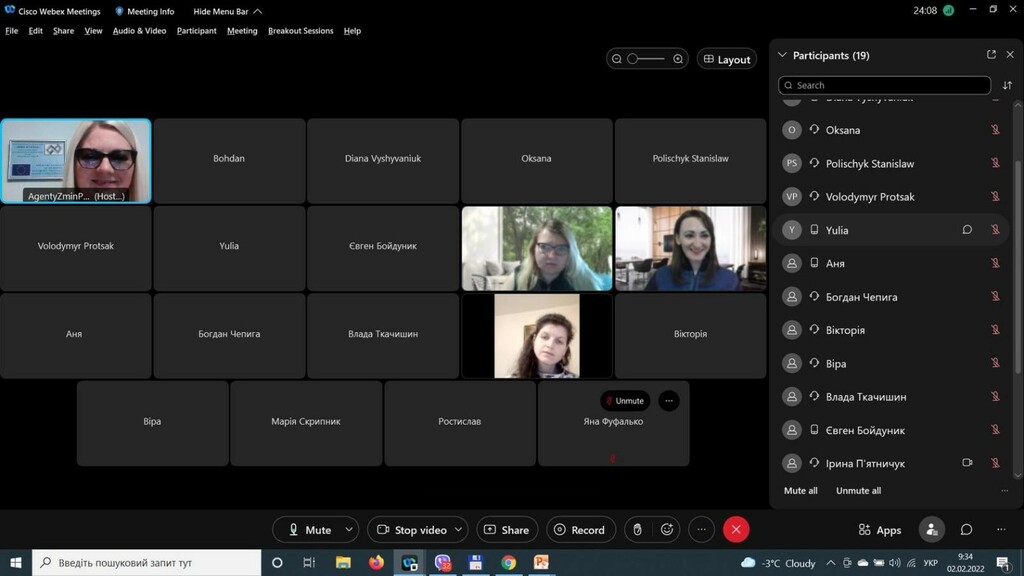
Task: Open the Breakout Sessions menu
Action: [300, 31]
